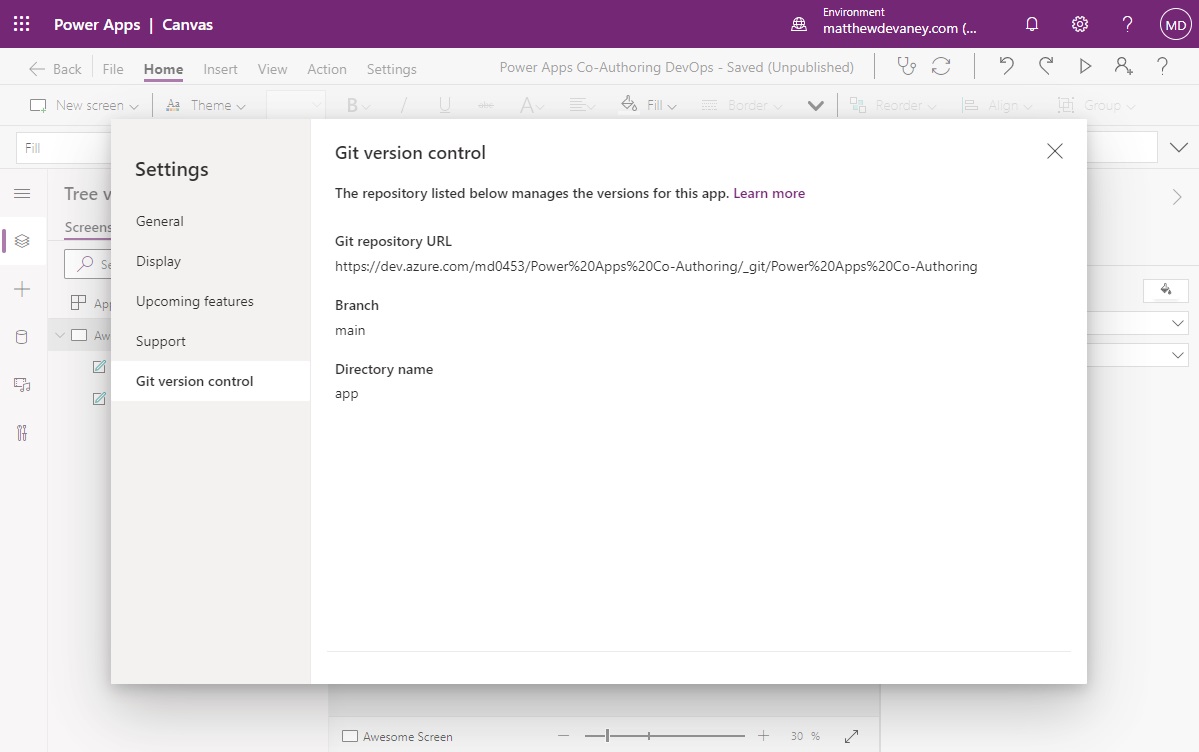Open the Tree view panel
This screenshot has width=1199, height=752.
[x=22, y=241]
